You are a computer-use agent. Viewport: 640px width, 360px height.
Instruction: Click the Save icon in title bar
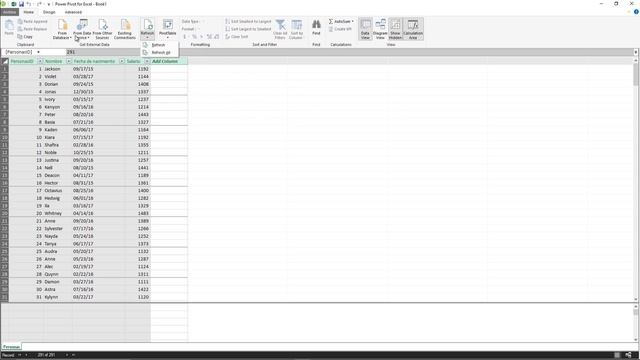21,4
